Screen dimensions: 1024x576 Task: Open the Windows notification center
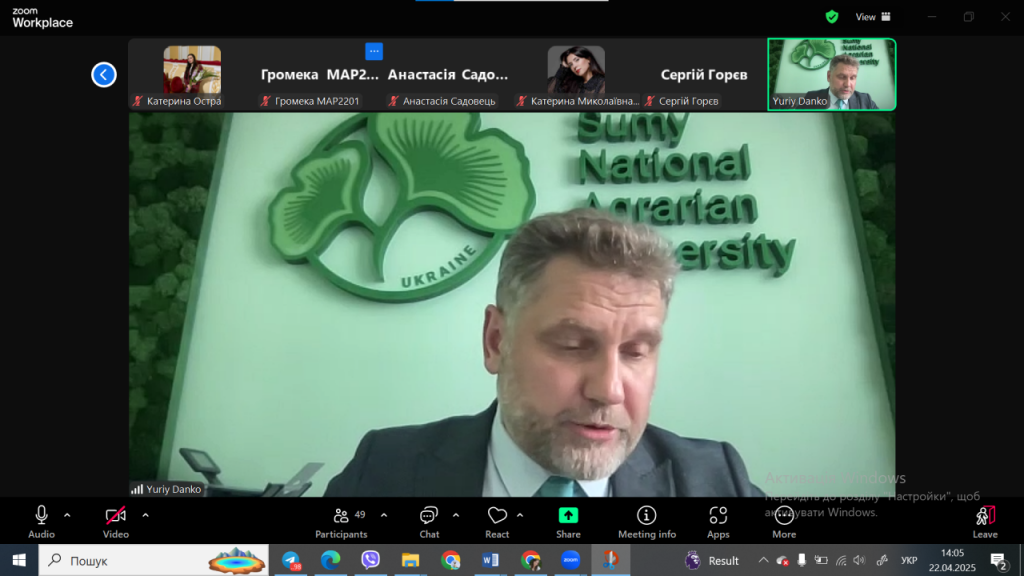pos(998,560)
